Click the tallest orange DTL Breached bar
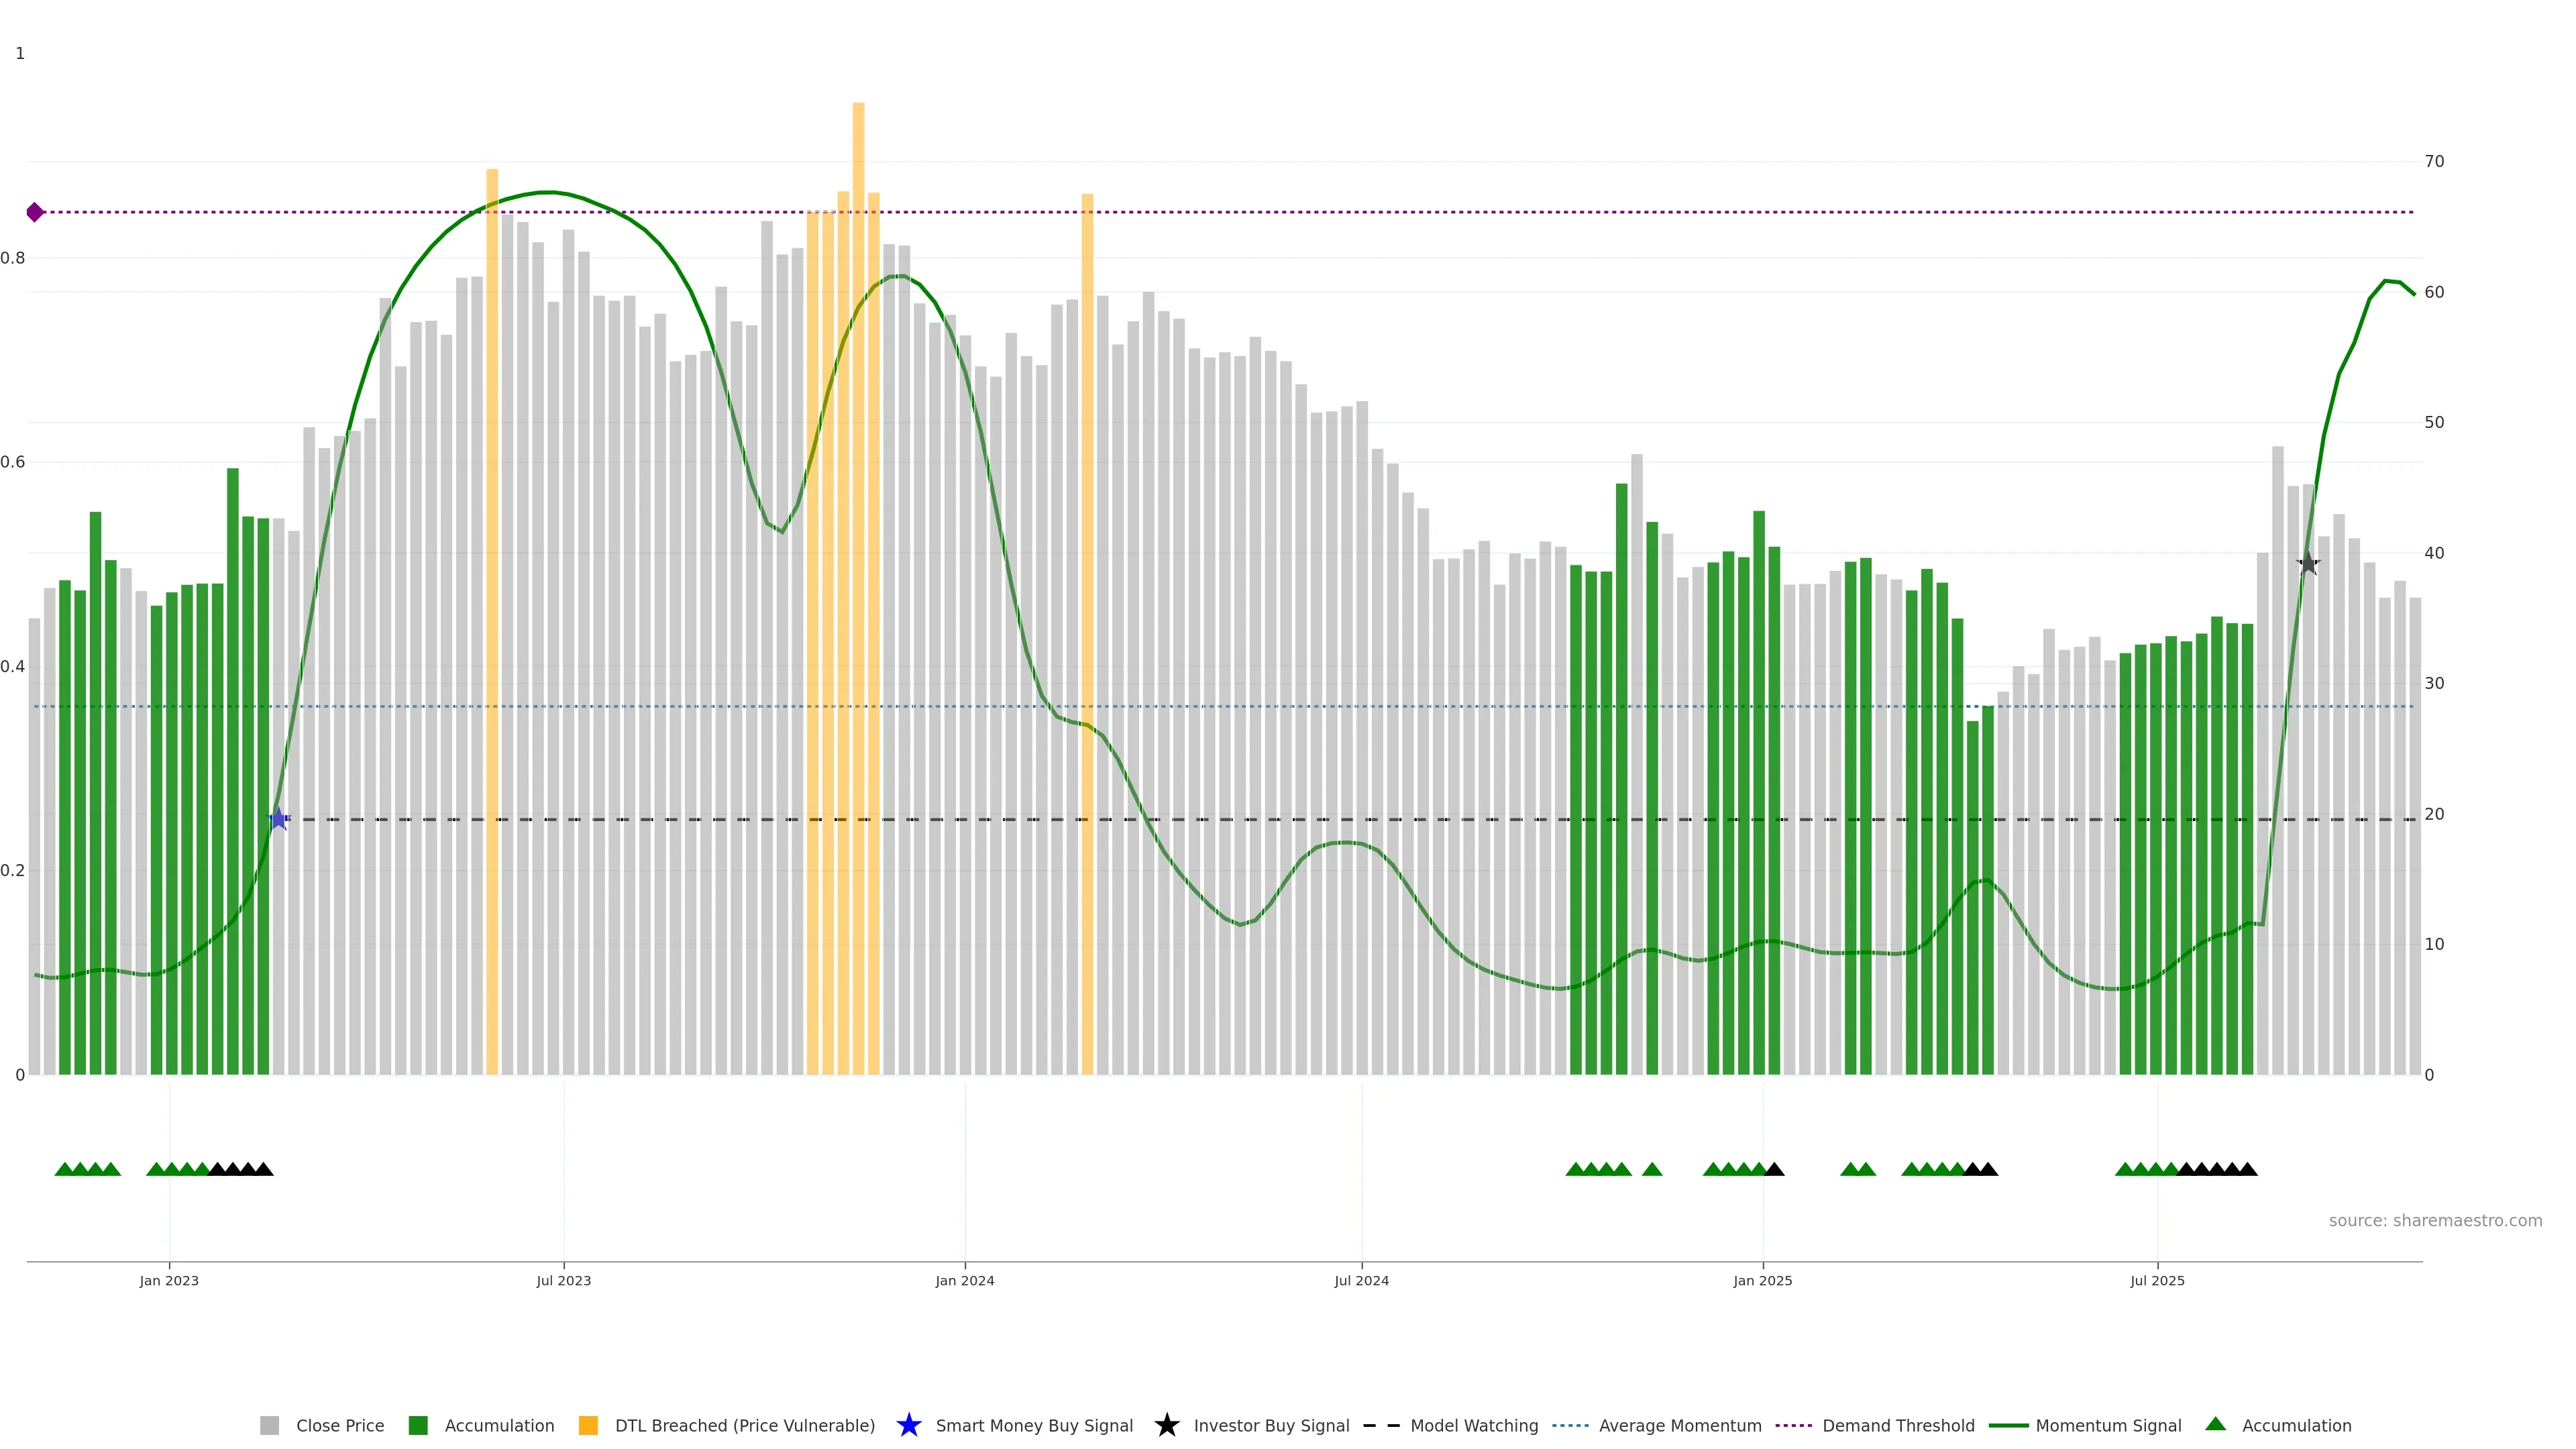 [858, 500]
